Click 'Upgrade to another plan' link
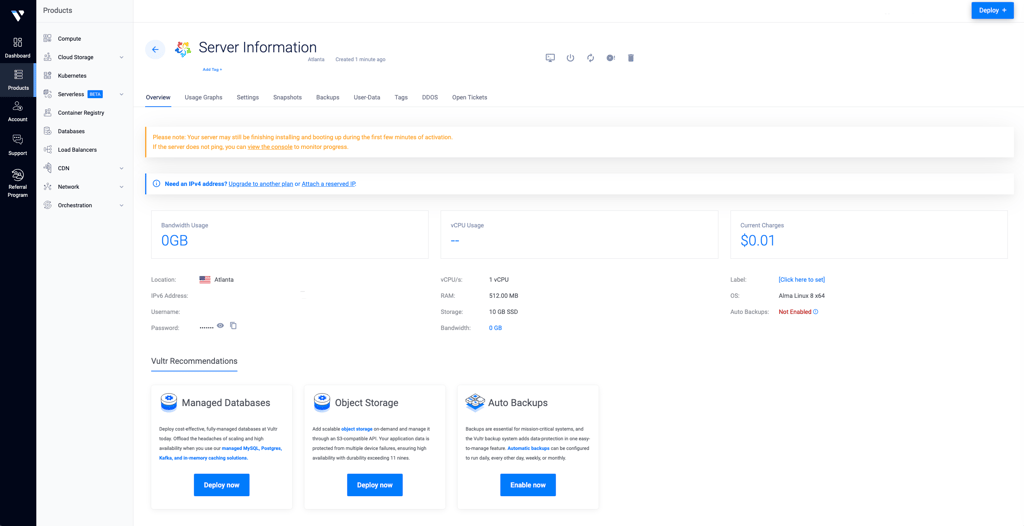 261,184
